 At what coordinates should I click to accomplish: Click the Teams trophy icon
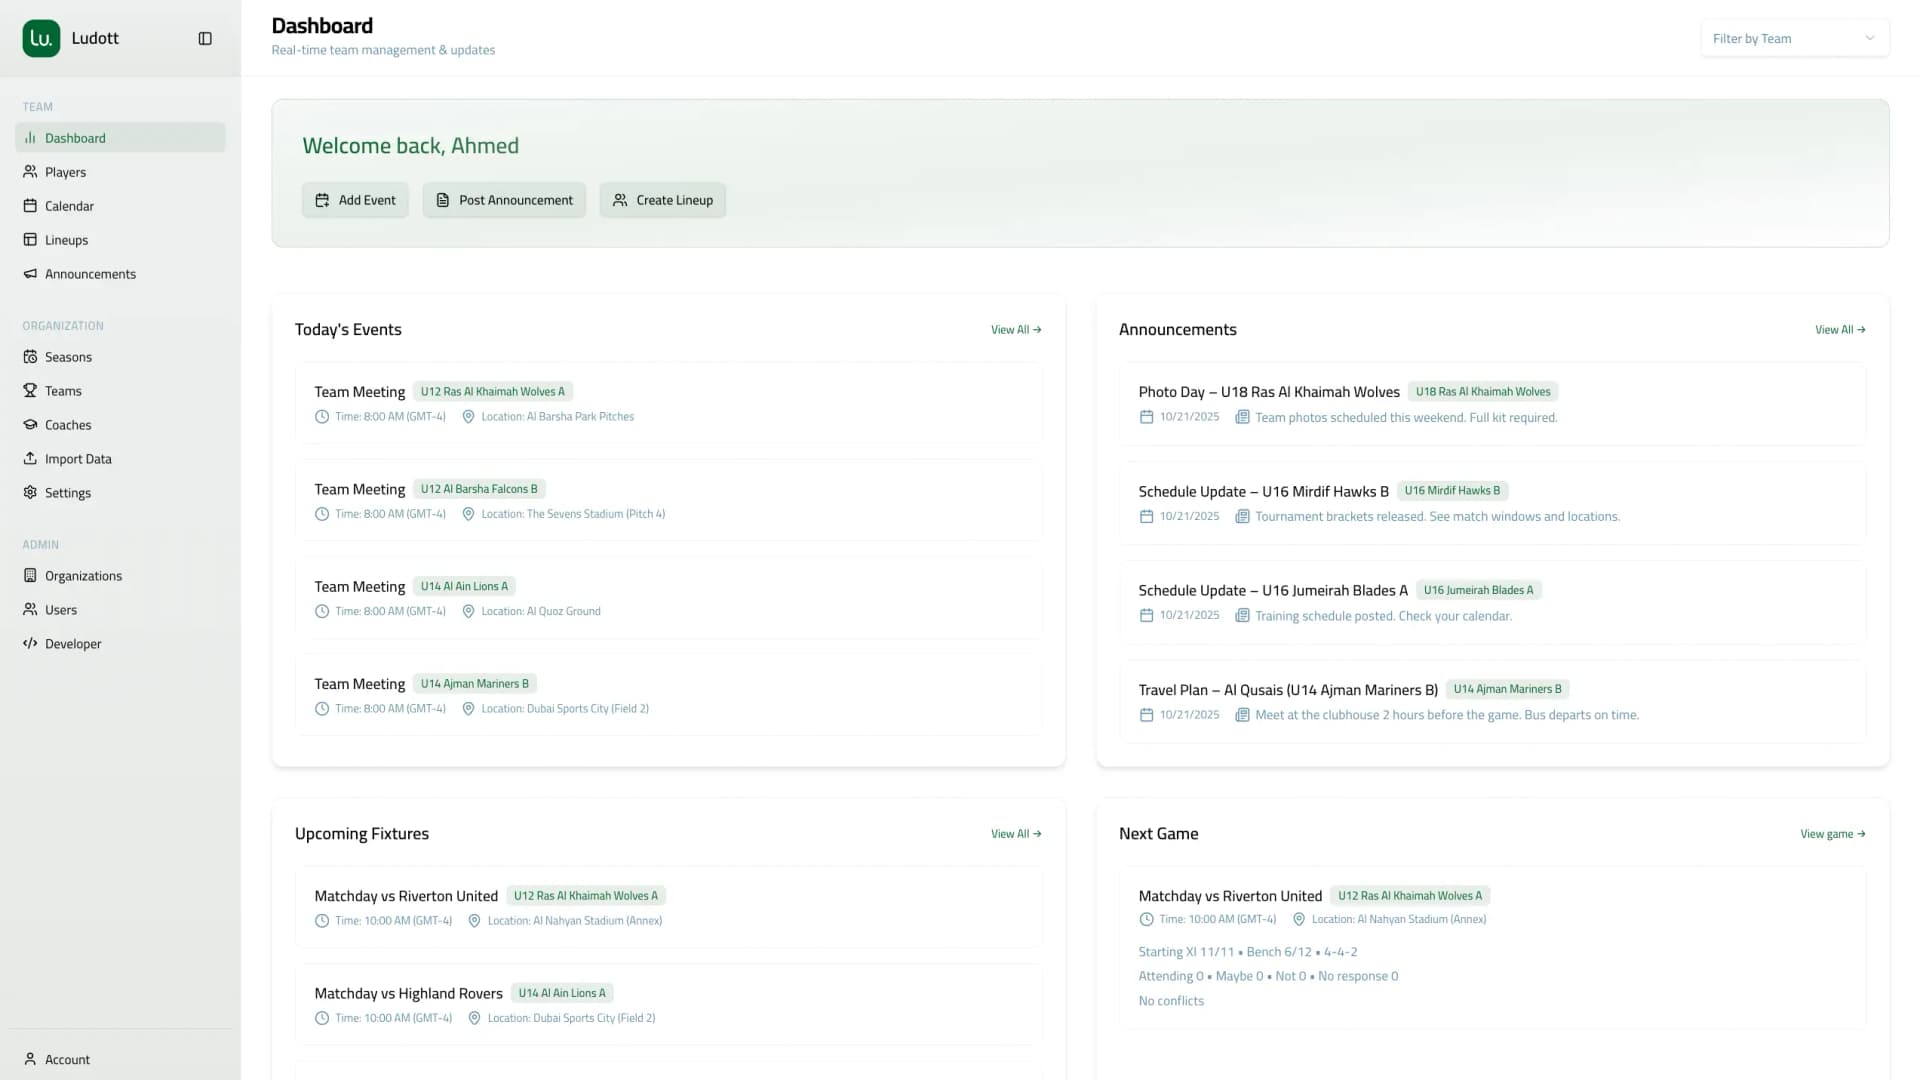(30, 391)
